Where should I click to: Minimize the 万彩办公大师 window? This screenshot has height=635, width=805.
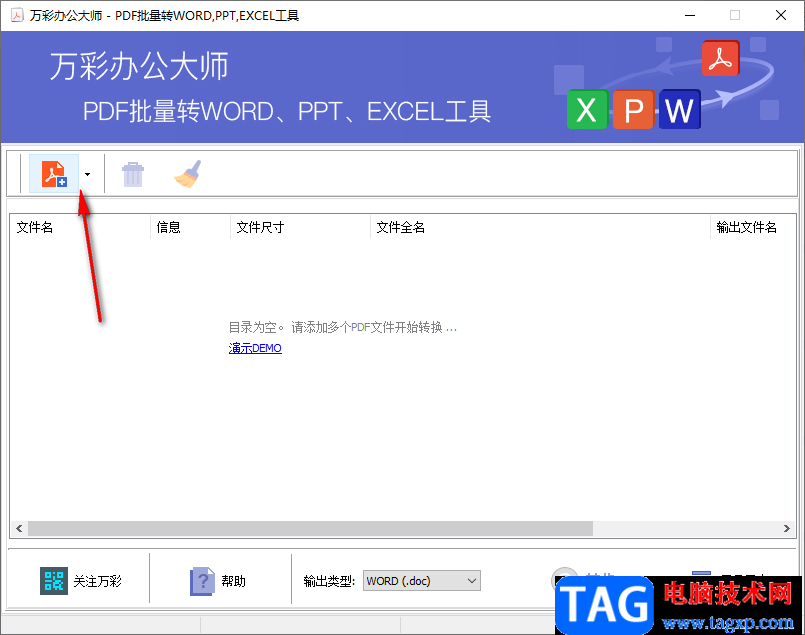[690, 15]
